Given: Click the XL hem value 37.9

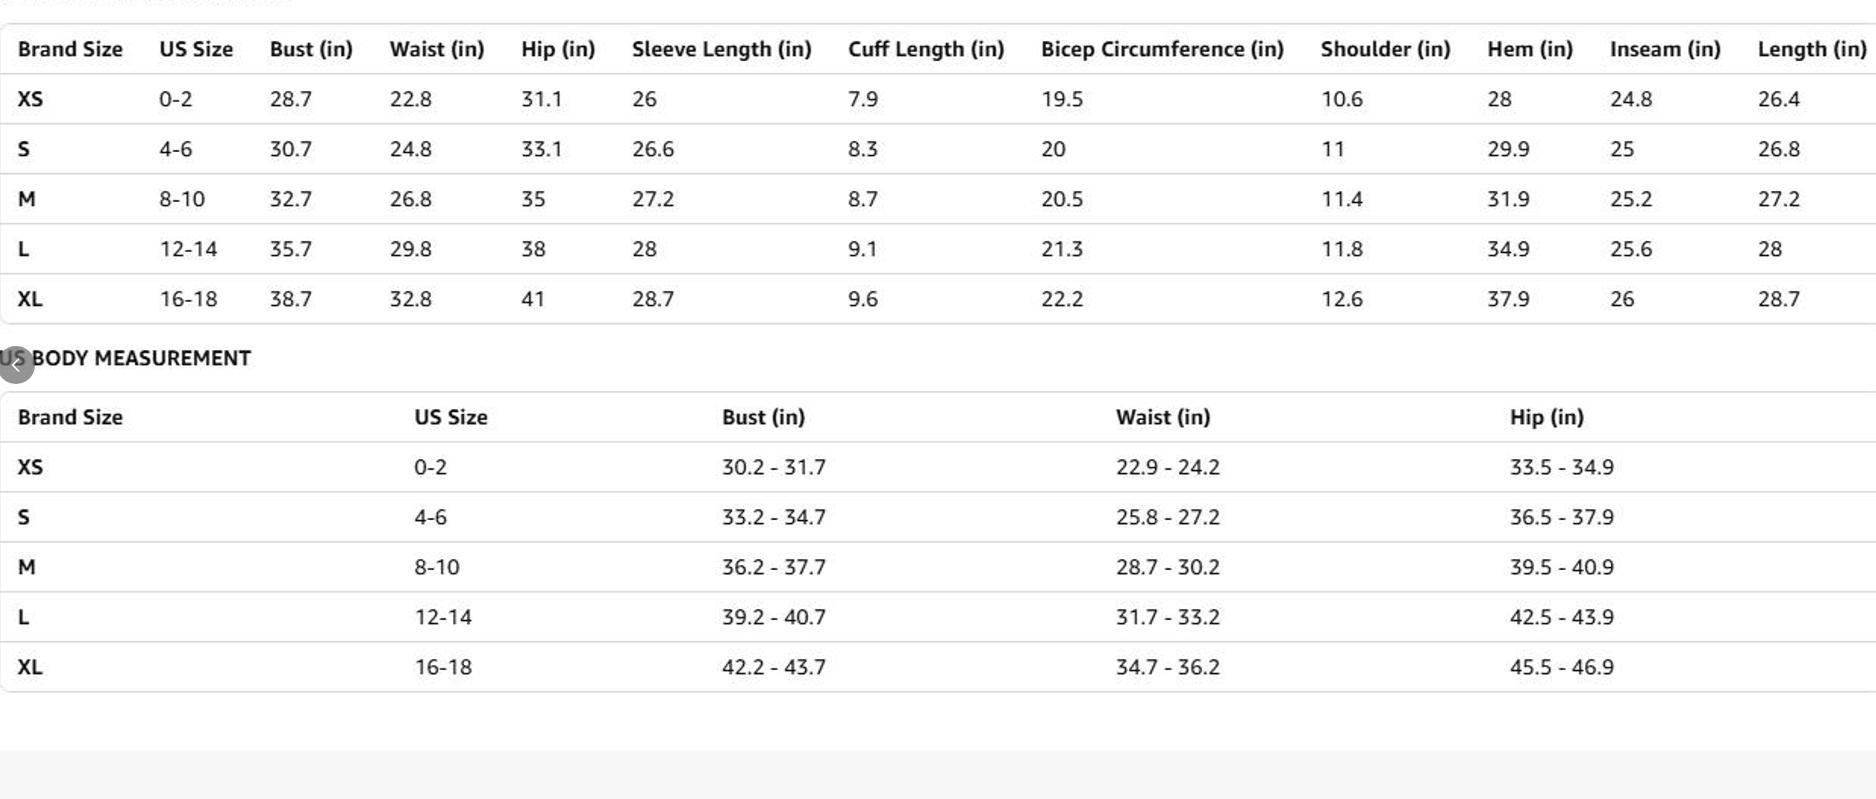Looking at the screenshot, I should click(1507, 299).
